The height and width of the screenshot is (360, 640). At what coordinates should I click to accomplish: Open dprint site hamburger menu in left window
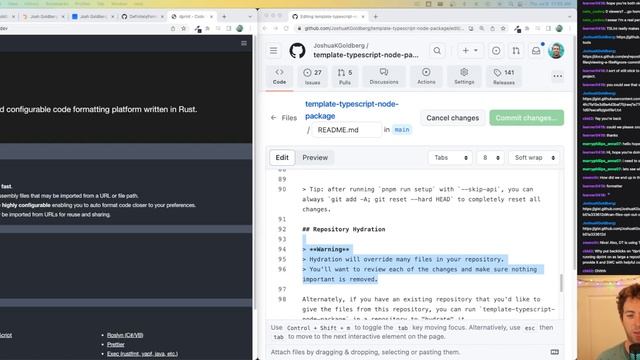pos(244,43)
